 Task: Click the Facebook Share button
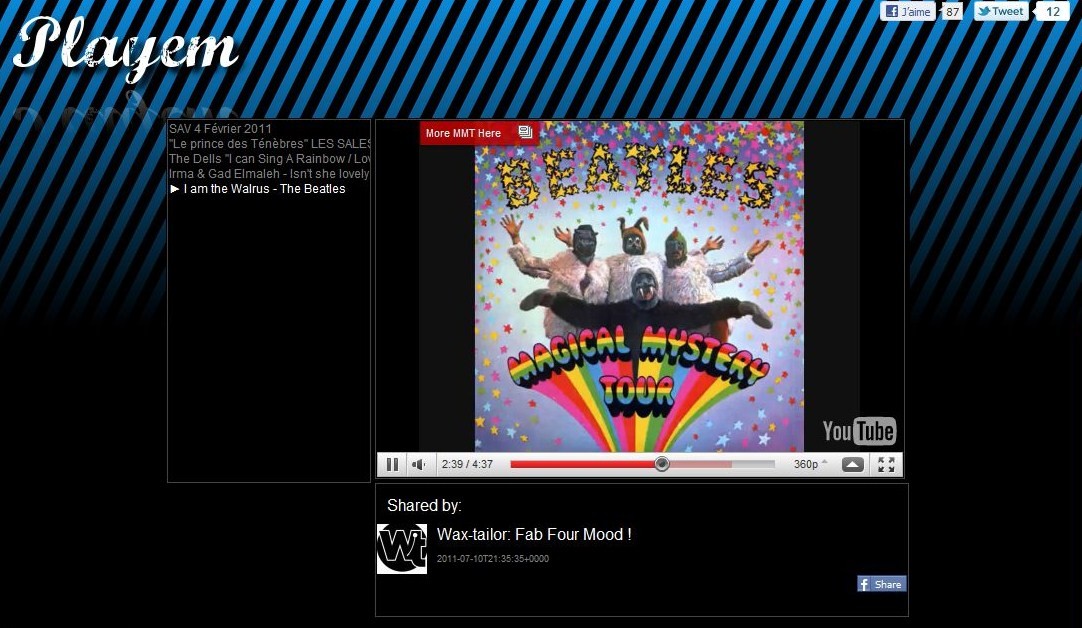click(881, 584)
